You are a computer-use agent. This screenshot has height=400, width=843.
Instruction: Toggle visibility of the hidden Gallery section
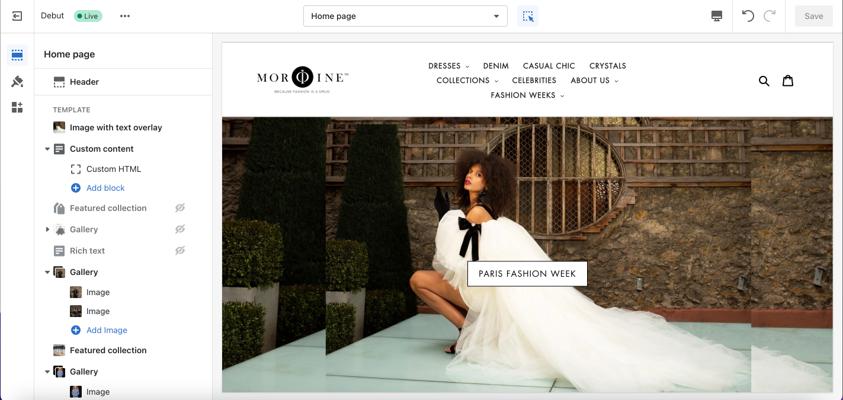tap(180, 229)
